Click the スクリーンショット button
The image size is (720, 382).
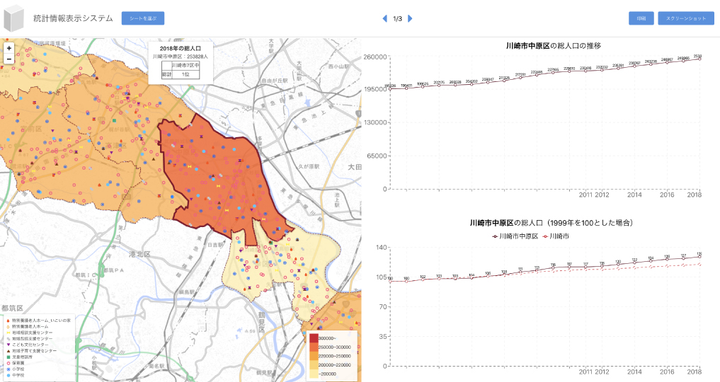pyautogui.click(x=686, y=18)
